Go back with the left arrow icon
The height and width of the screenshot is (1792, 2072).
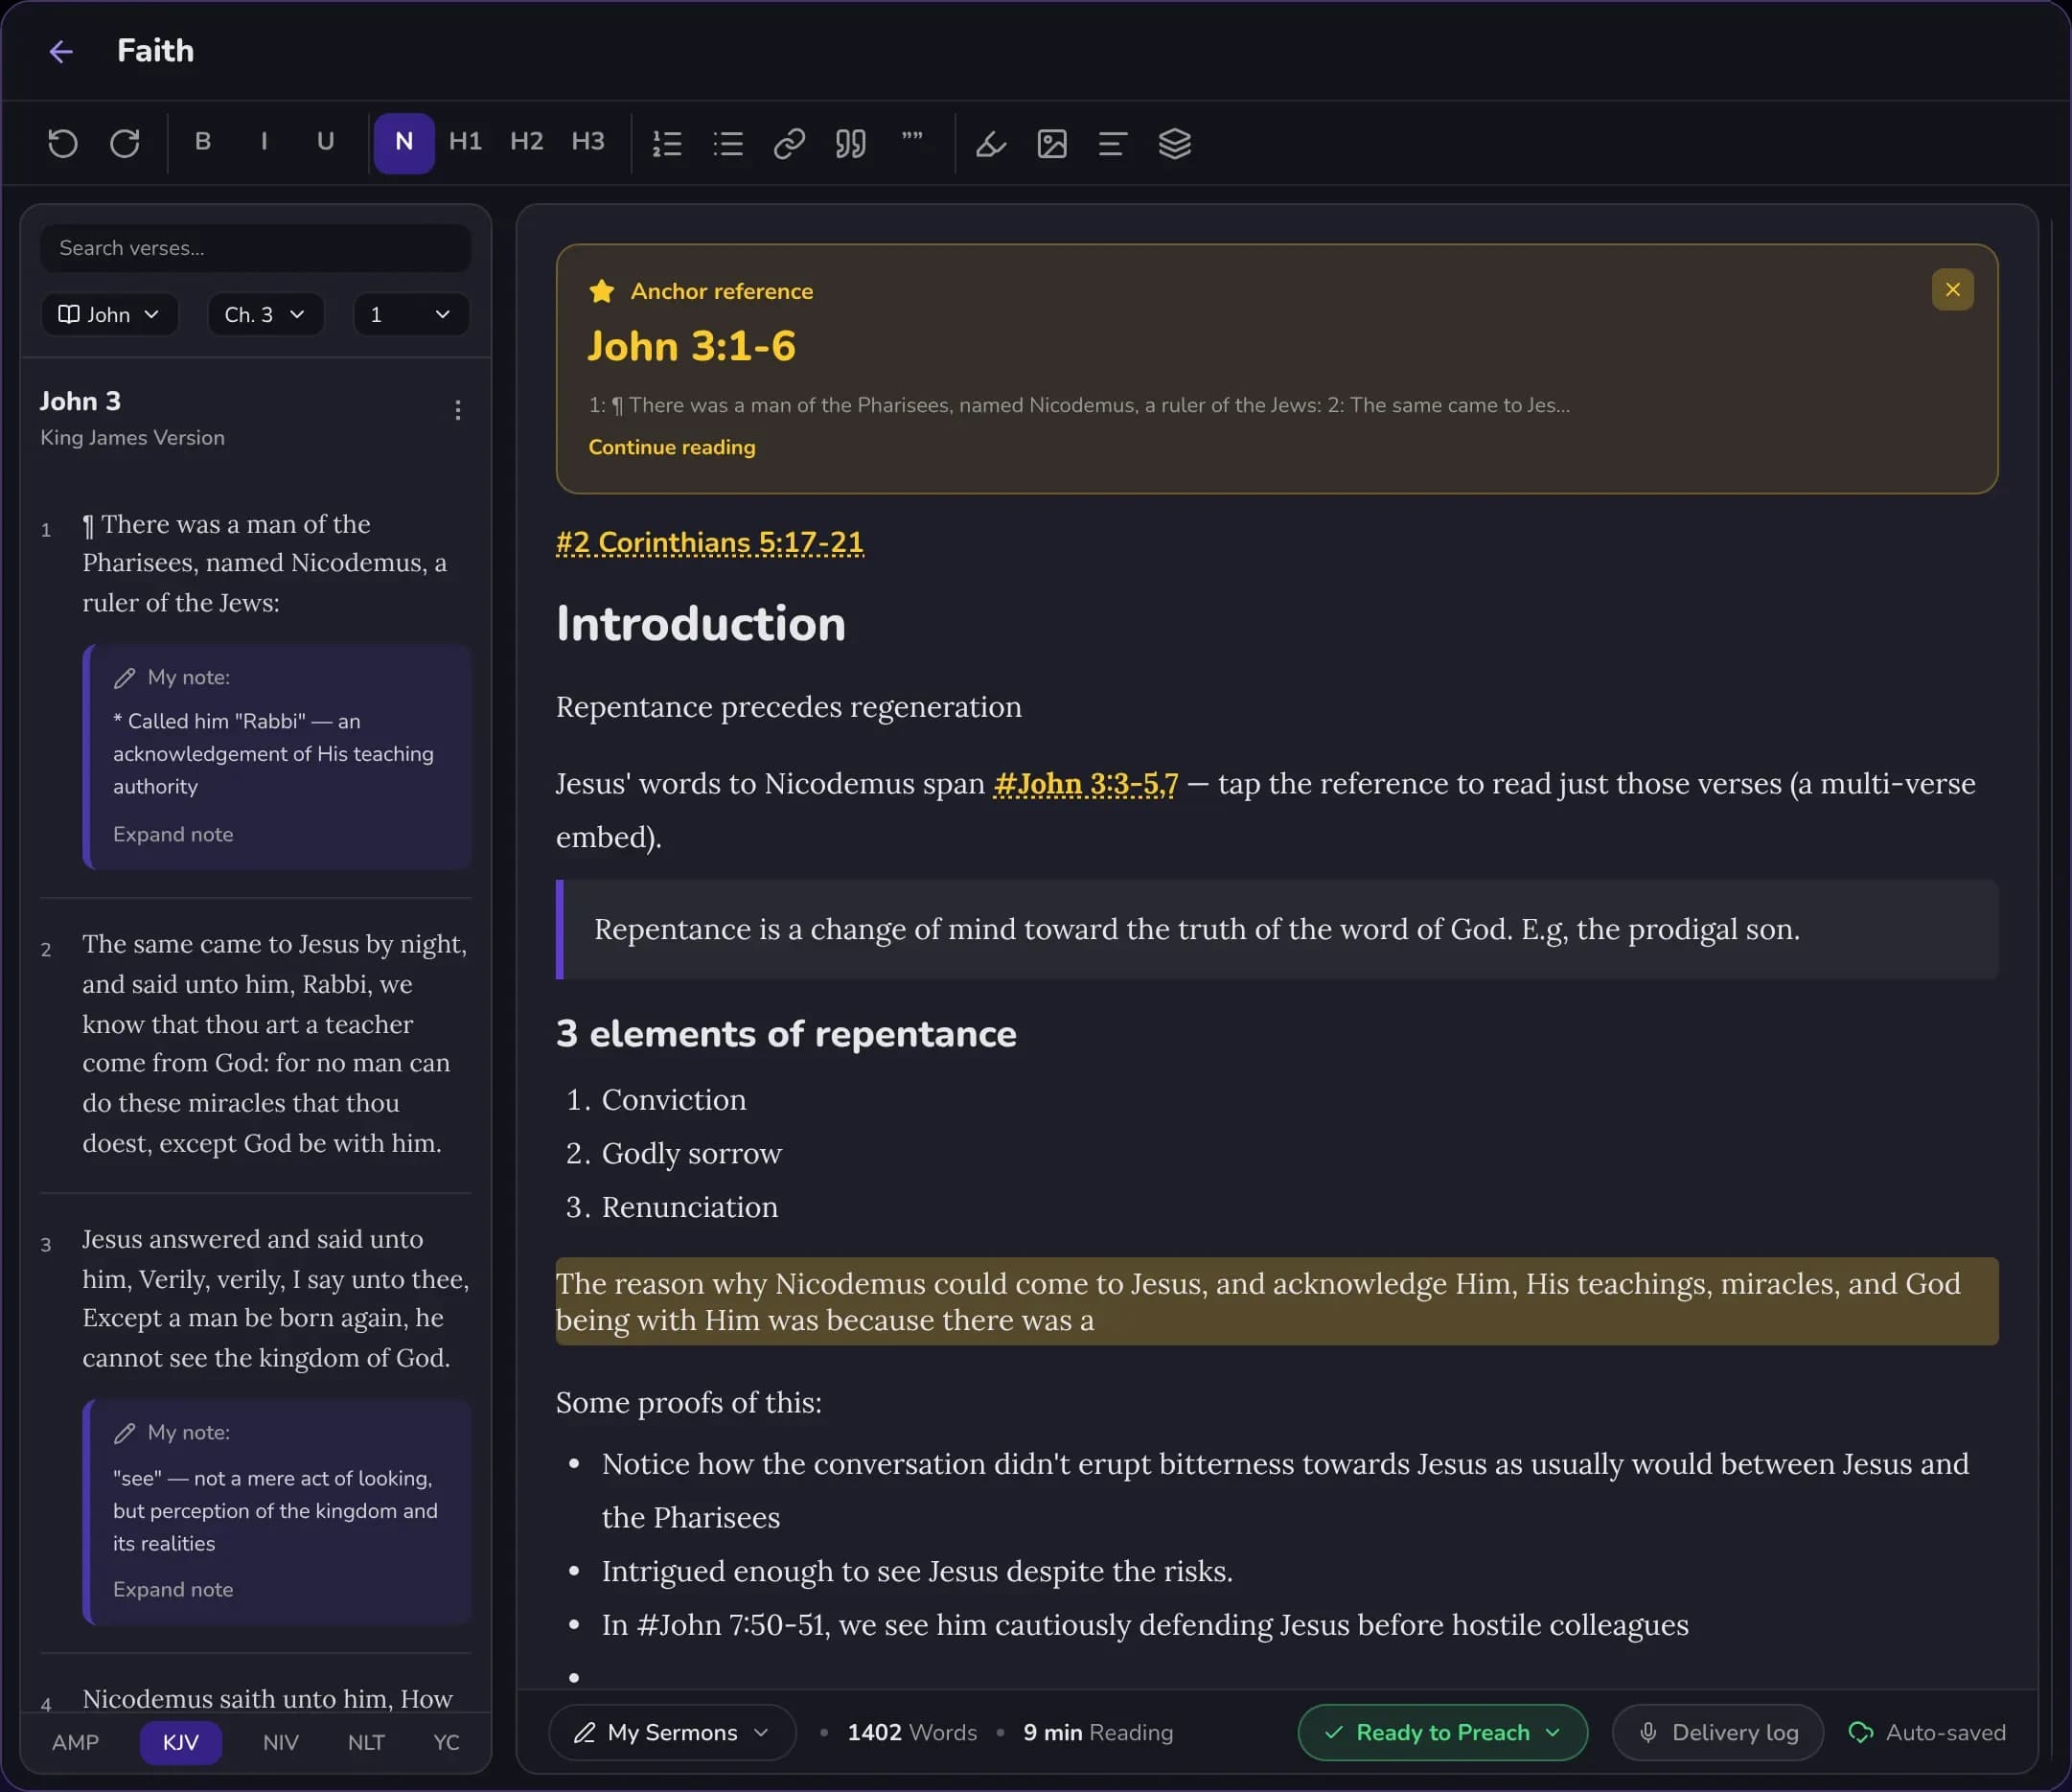pos(61,51)
